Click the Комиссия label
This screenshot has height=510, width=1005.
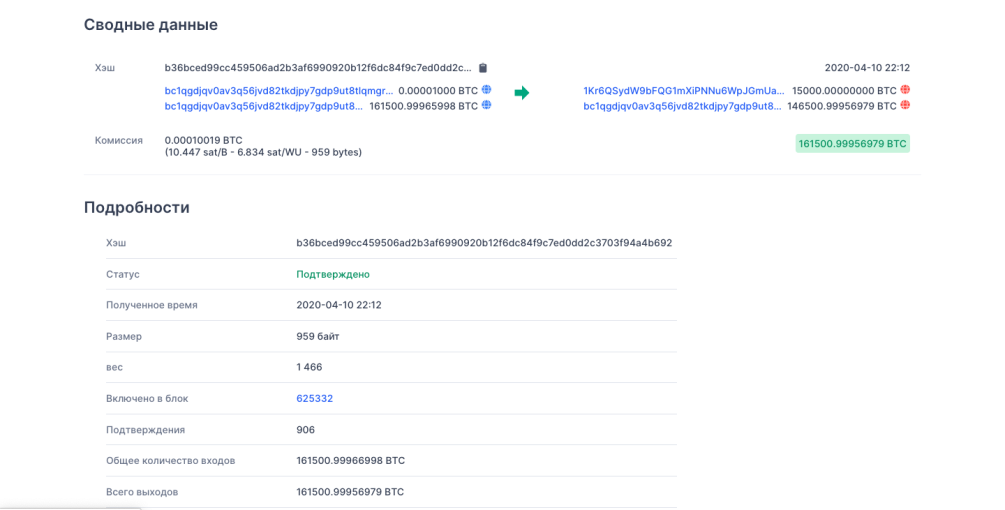(119, 140)
